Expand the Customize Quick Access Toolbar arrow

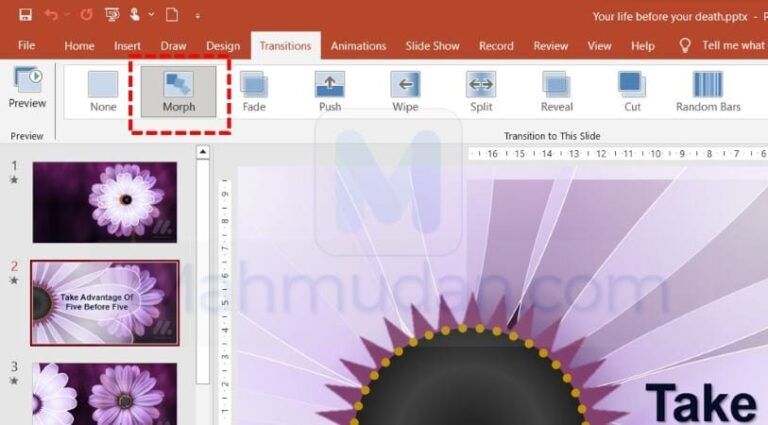point(198,16)
